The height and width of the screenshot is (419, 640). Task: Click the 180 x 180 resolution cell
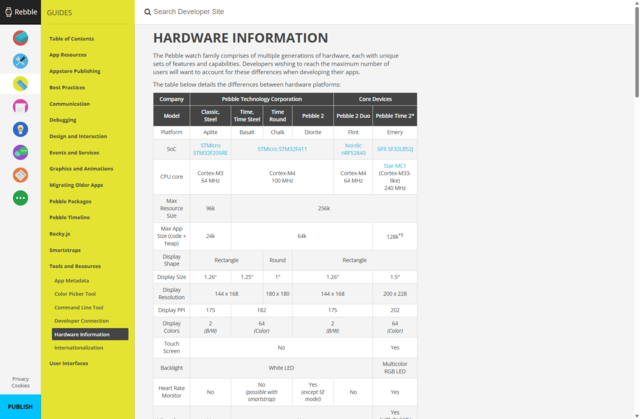[x=278, y=294]
